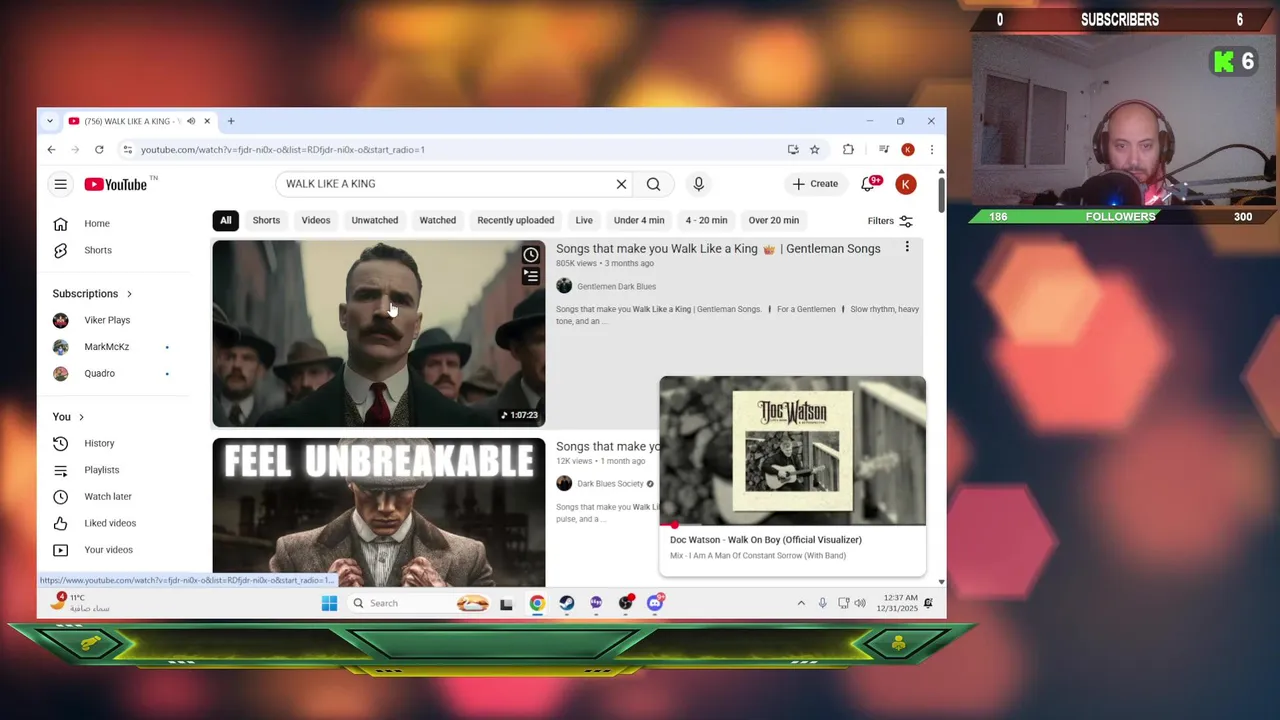1280x720 pixels.
Task: Open the Chrome tab search dropdown
Action: pos(50,121)
